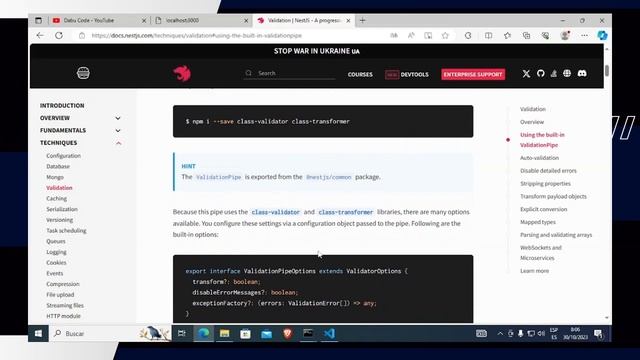This screenshot has height=360, width=640.
Task: Open Caching docs page link
Action: click(x=56, y=198)
